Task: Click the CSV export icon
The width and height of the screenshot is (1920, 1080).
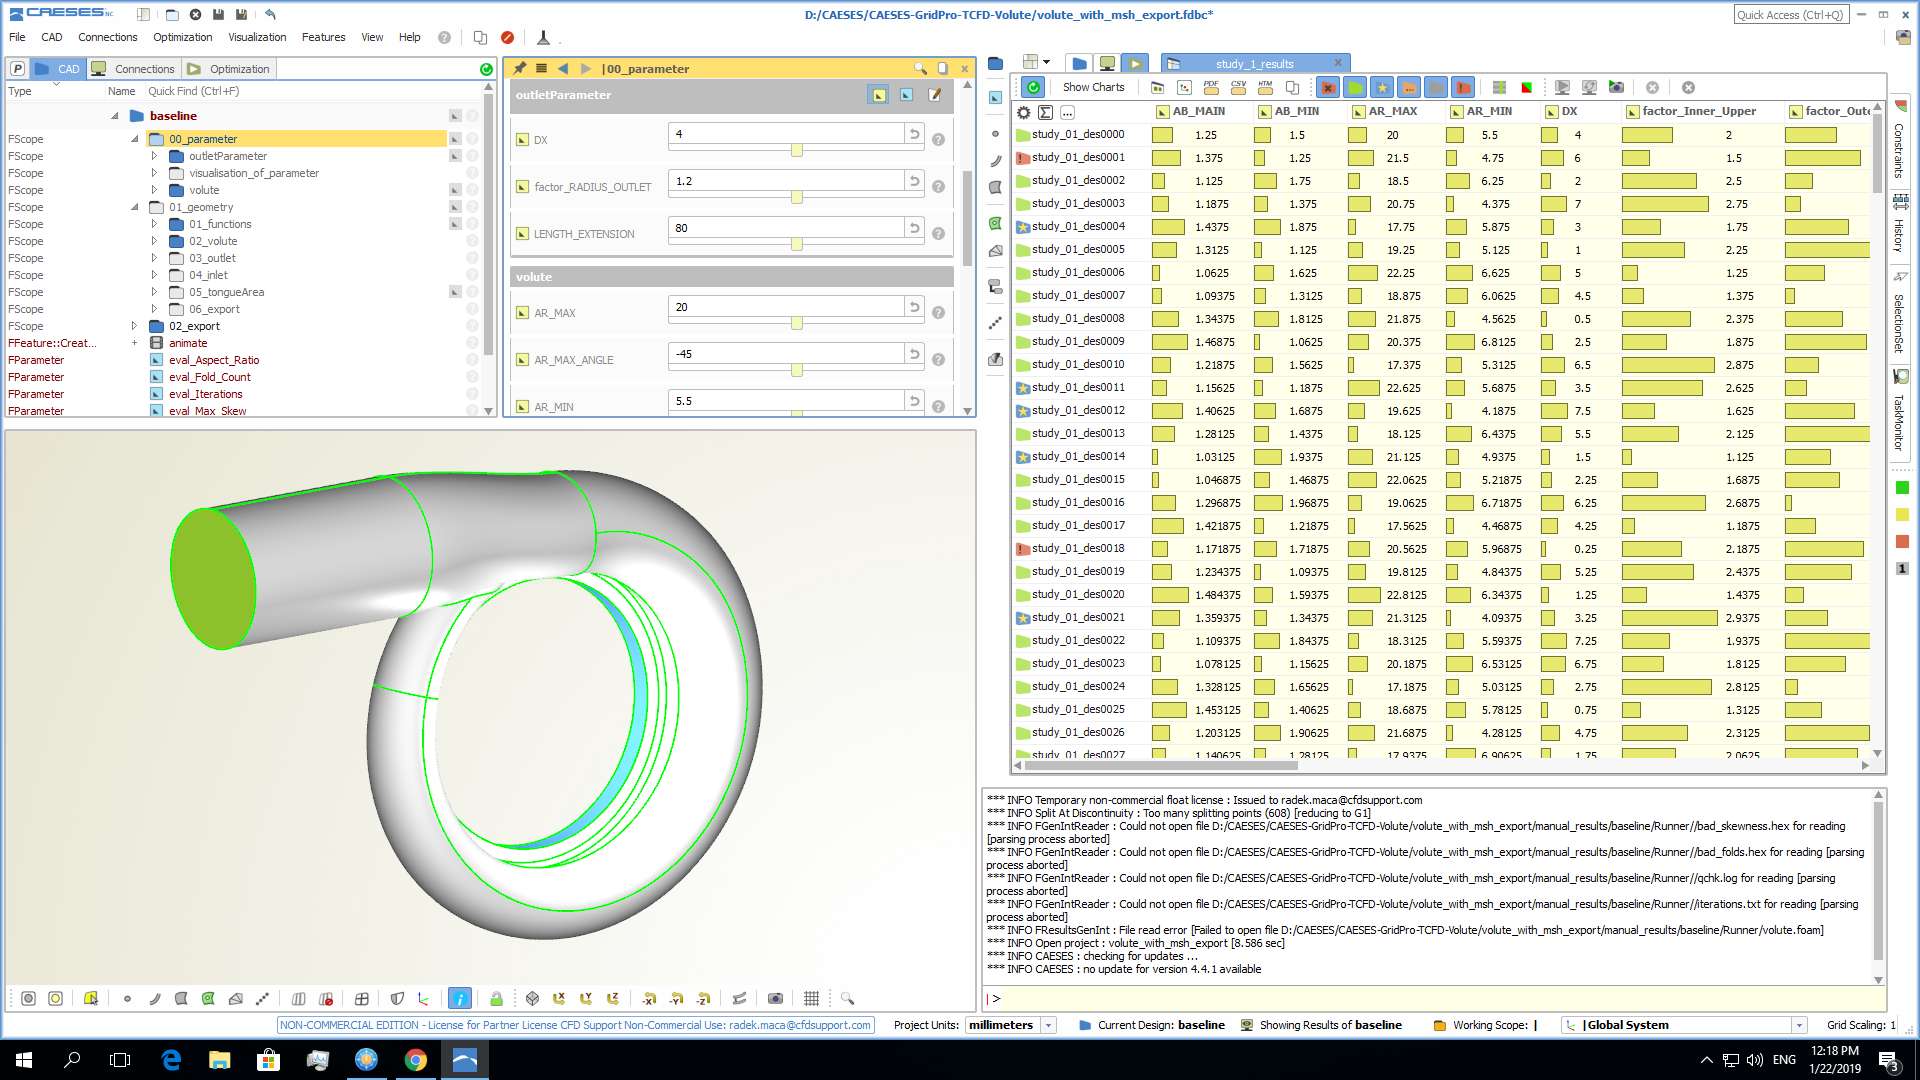Action: [1238, 88]
